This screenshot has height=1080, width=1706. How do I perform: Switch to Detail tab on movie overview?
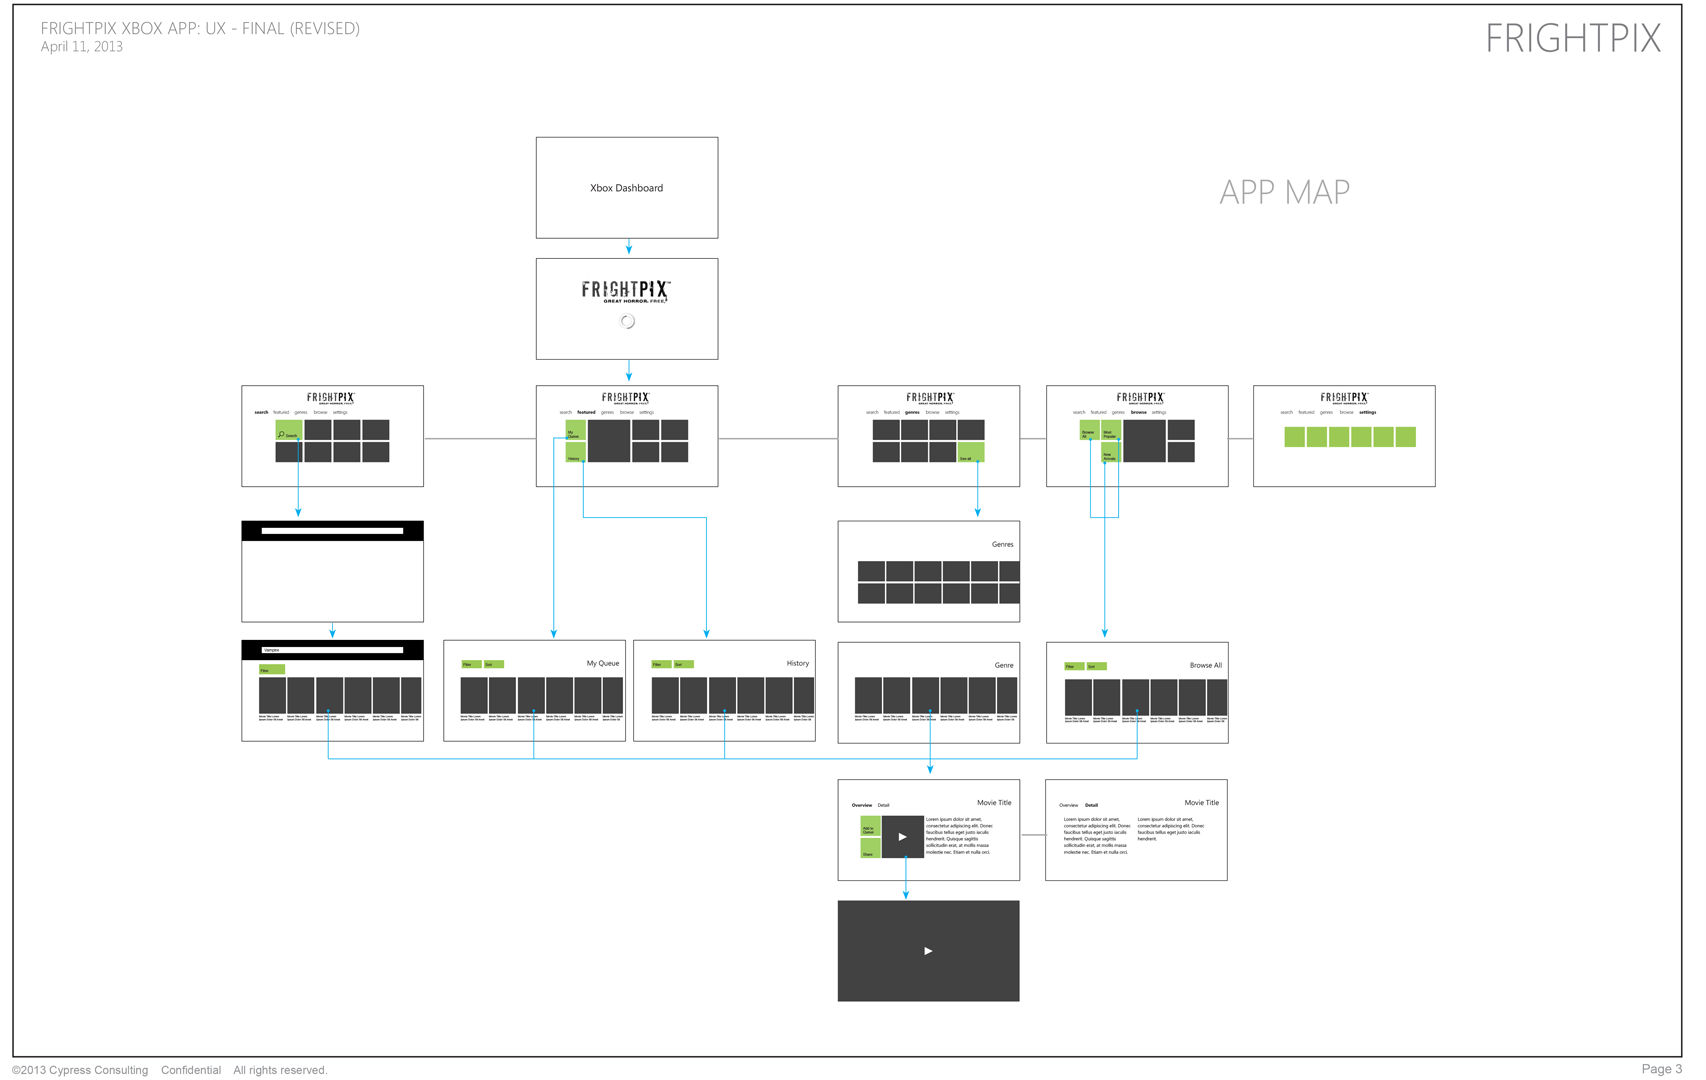point(883,805)
